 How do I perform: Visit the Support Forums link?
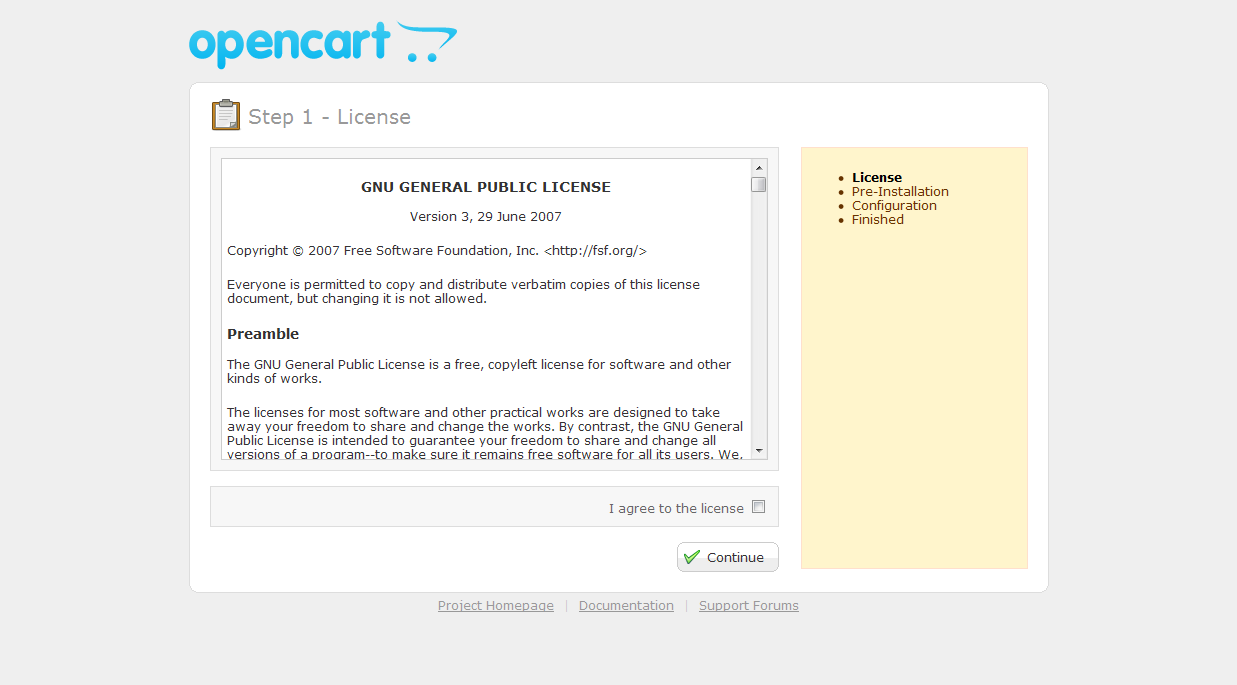(748, 606)
